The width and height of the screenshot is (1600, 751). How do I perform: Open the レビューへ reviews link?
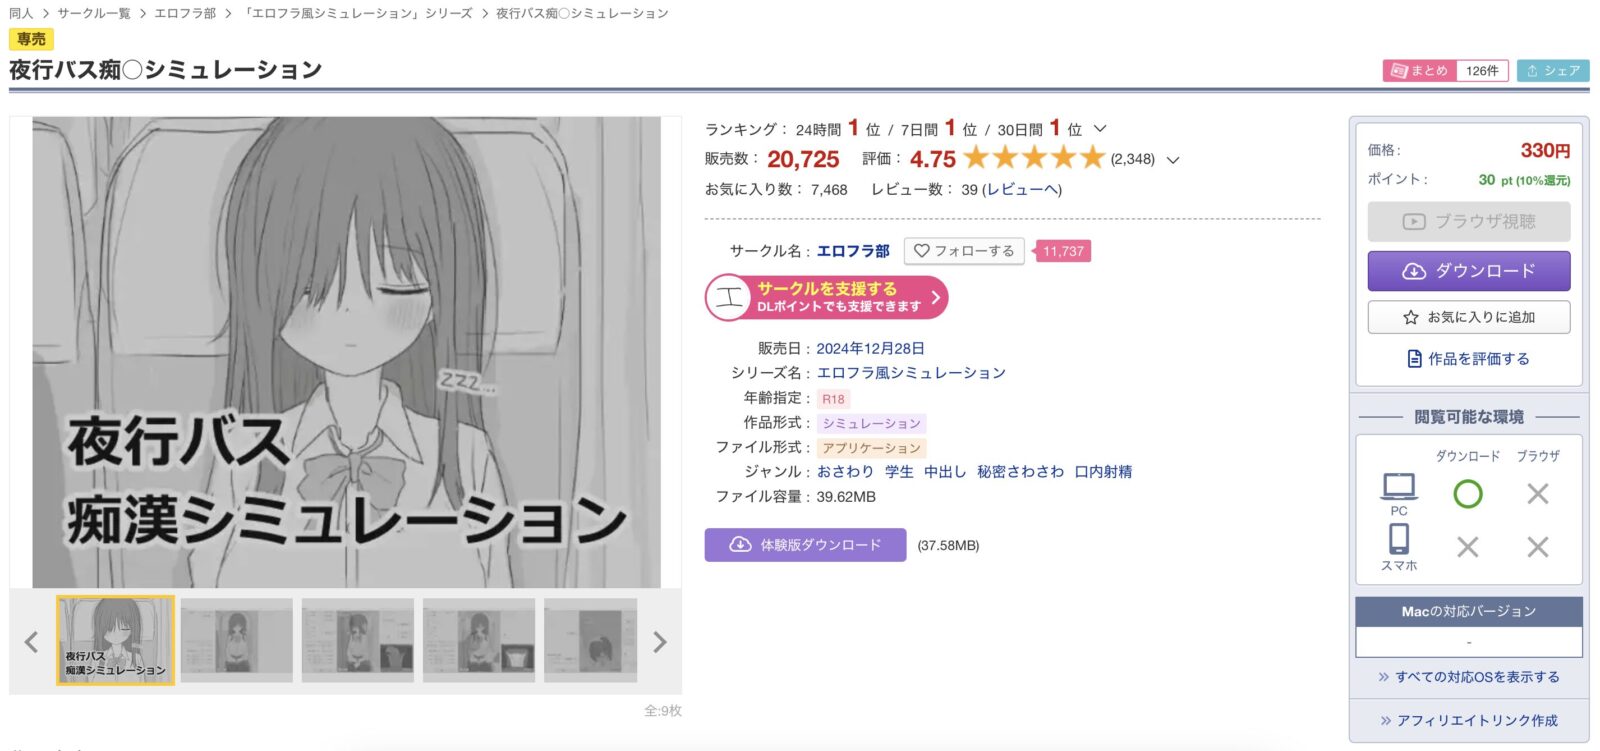click(x=1021, y=189)
